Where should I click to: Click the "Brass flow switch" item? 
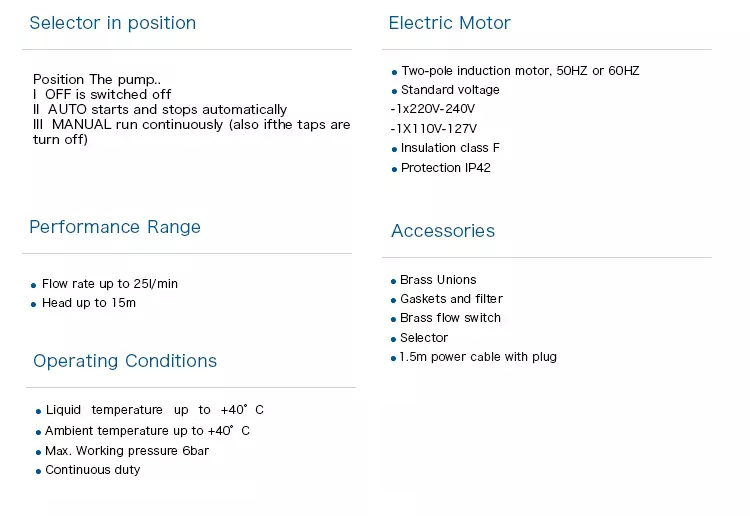pyautogui.click(x=450, y=318)
